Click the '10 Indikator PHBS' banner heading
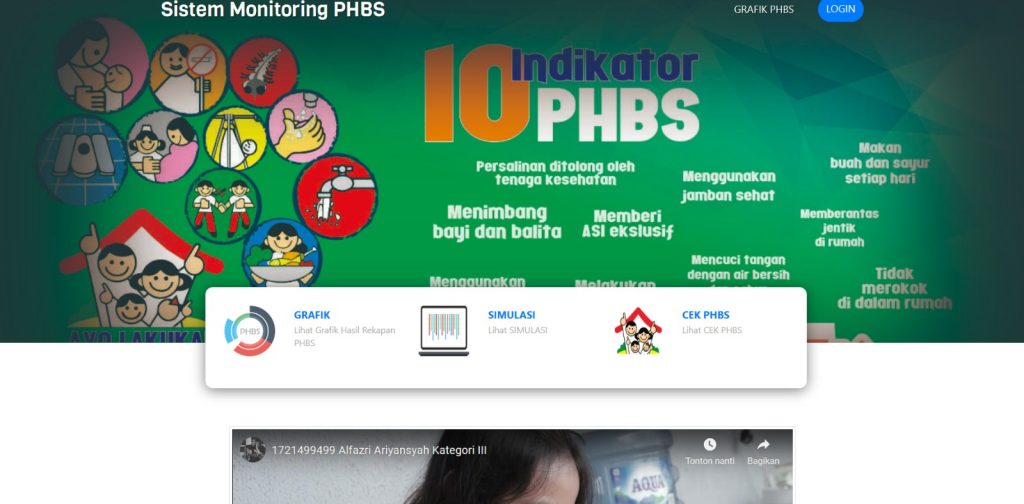 [562, 93]
